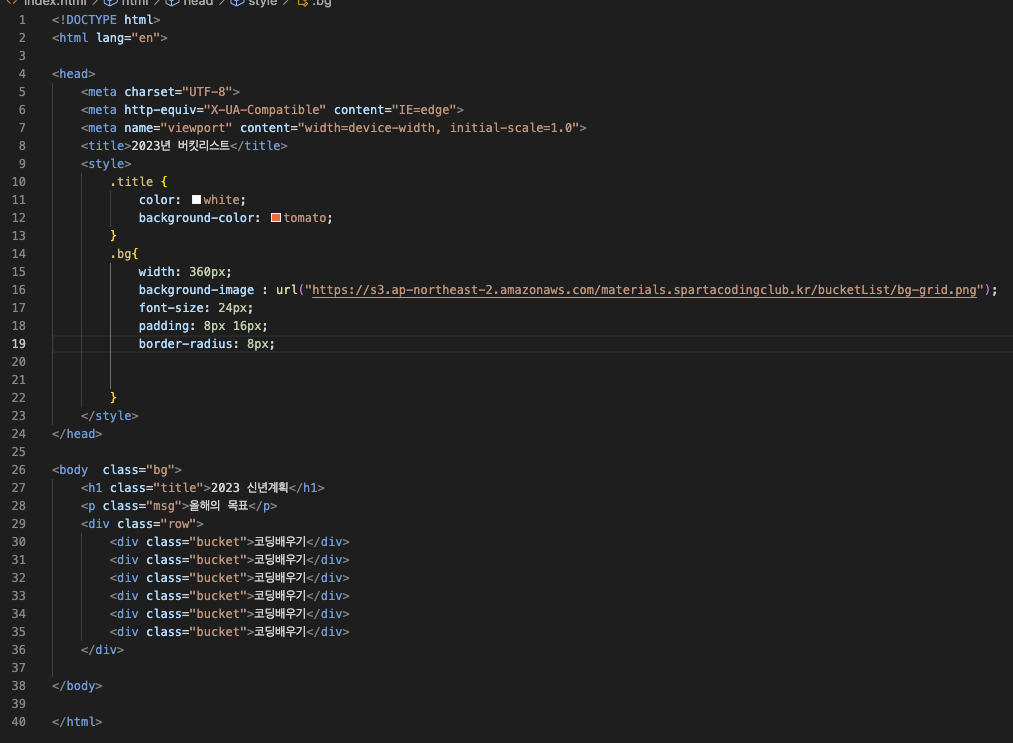1013x743 pixels.
Task: Click the "IE=edge" content value
Action: [x=424, y=110]
